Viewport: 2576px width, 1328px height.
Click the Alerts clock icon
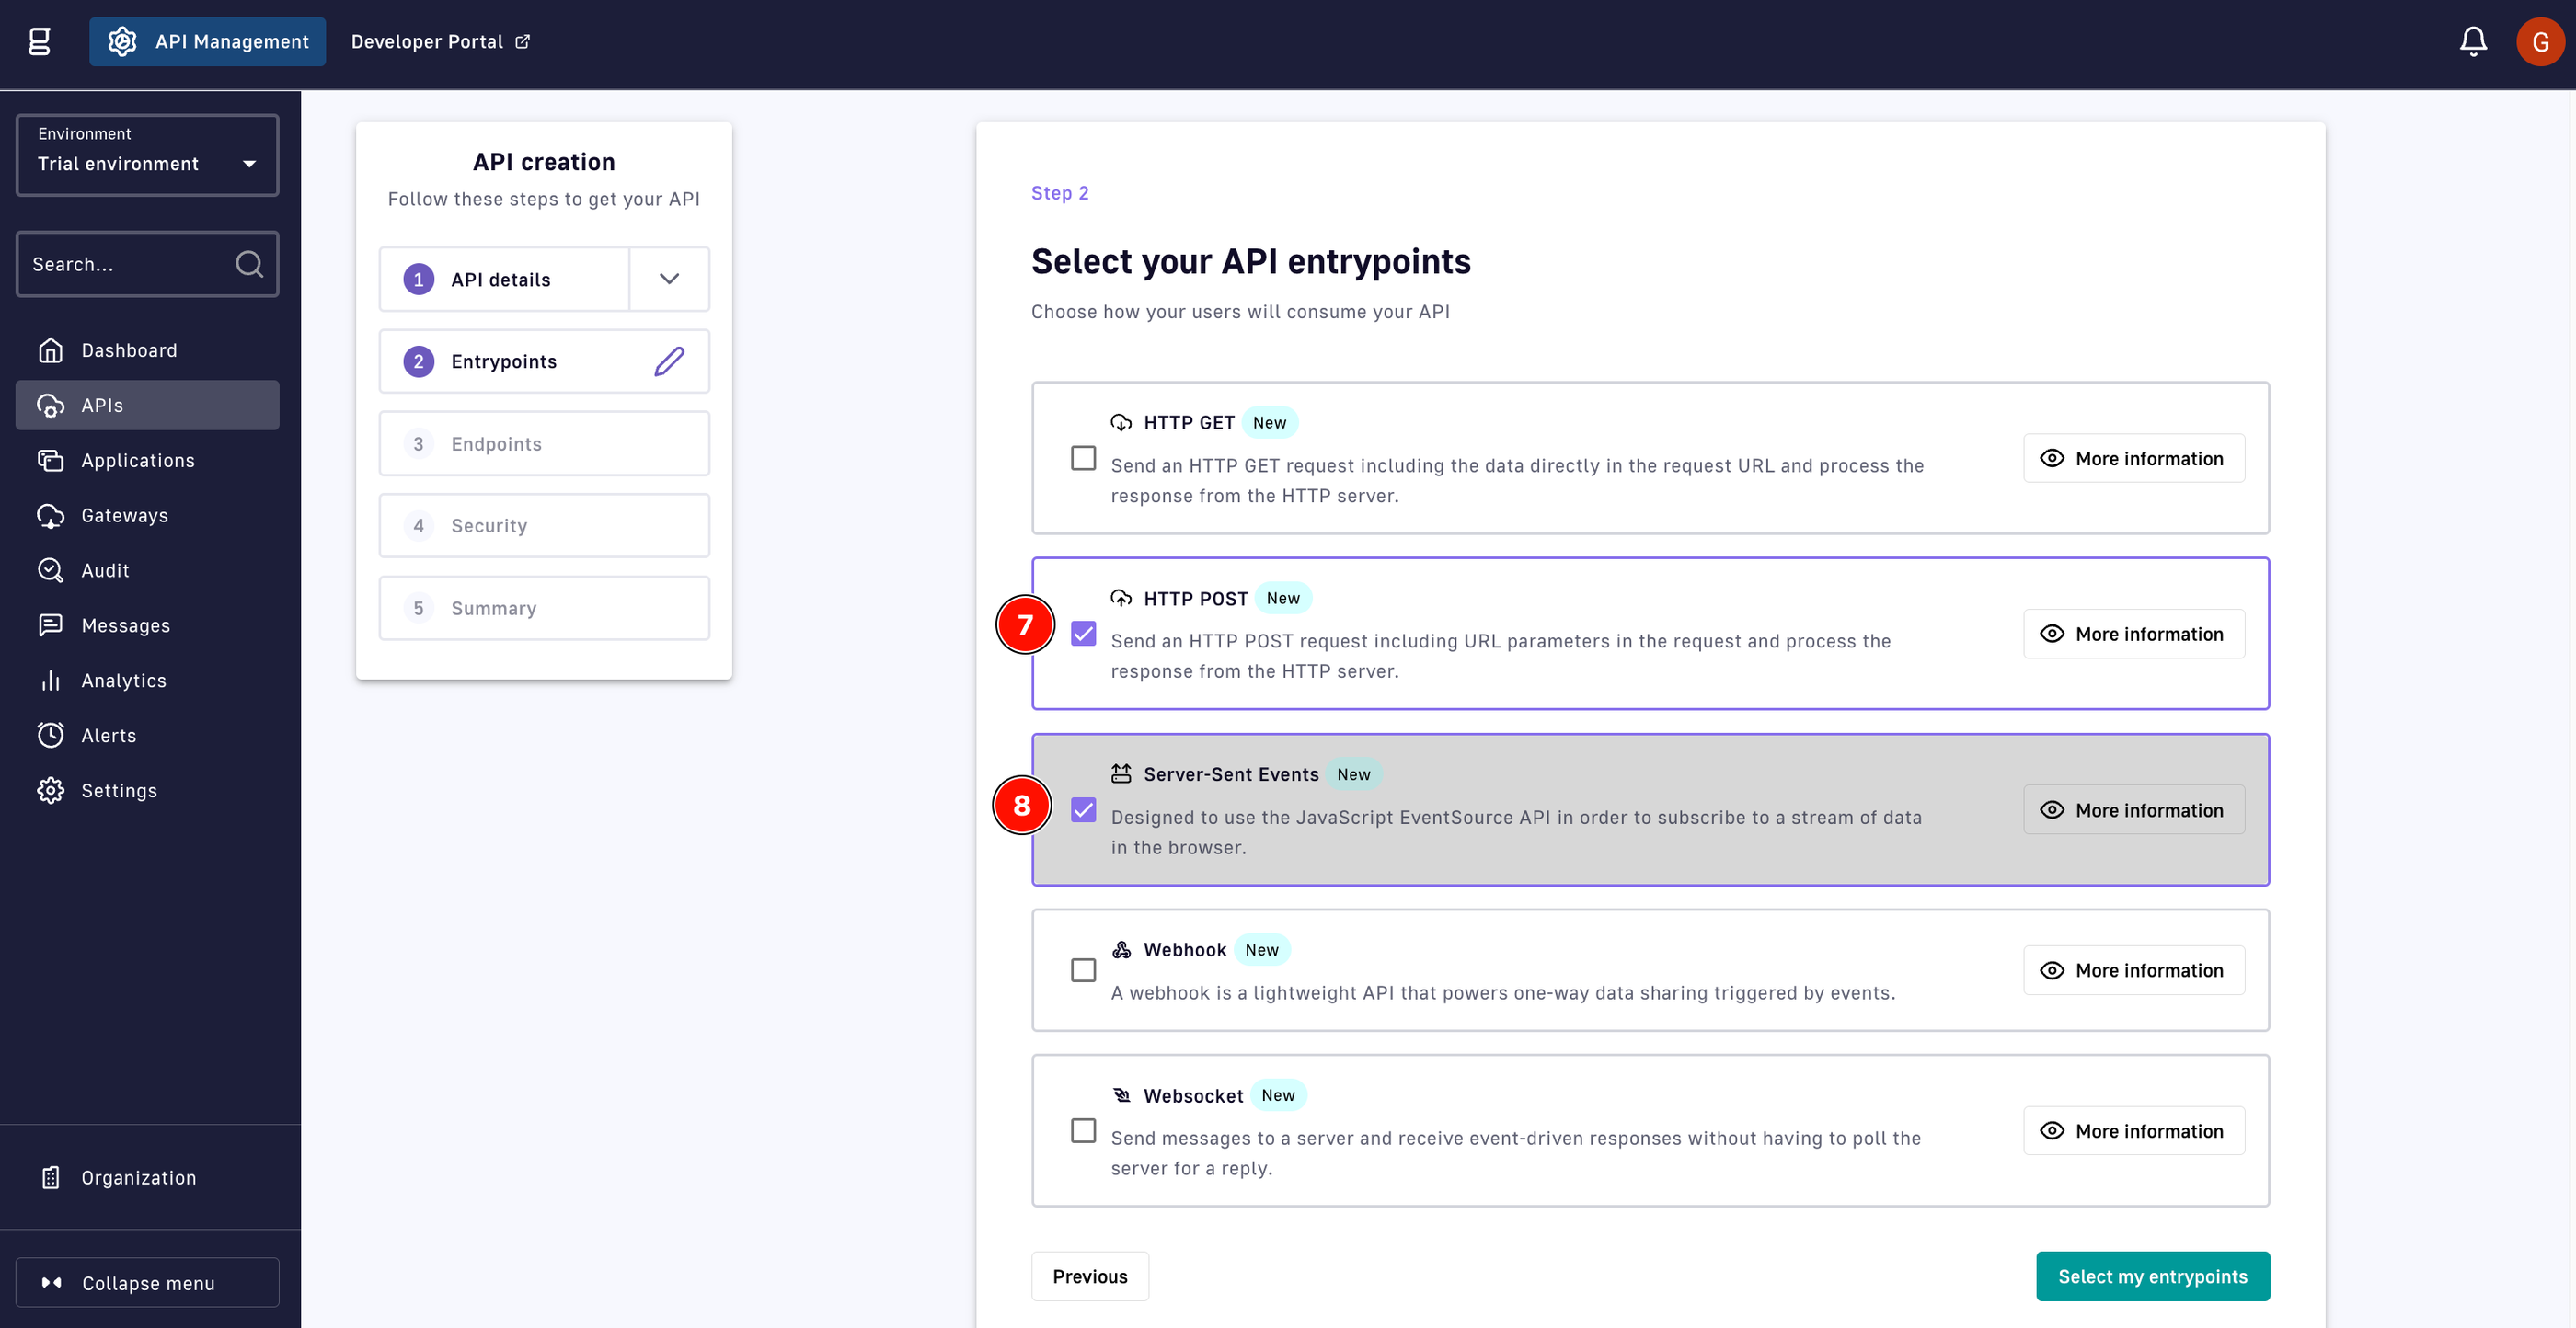50,735
